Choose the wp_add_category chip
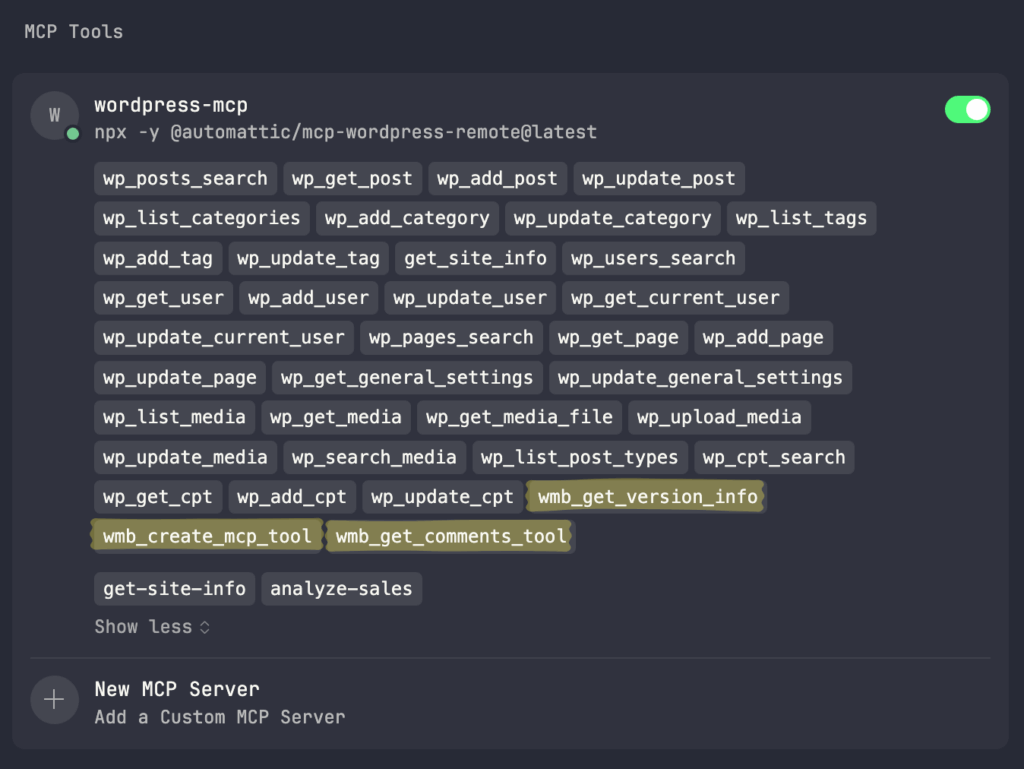Image resolution: width=1024 pixels, height=769 pixels. coord(407,218)
